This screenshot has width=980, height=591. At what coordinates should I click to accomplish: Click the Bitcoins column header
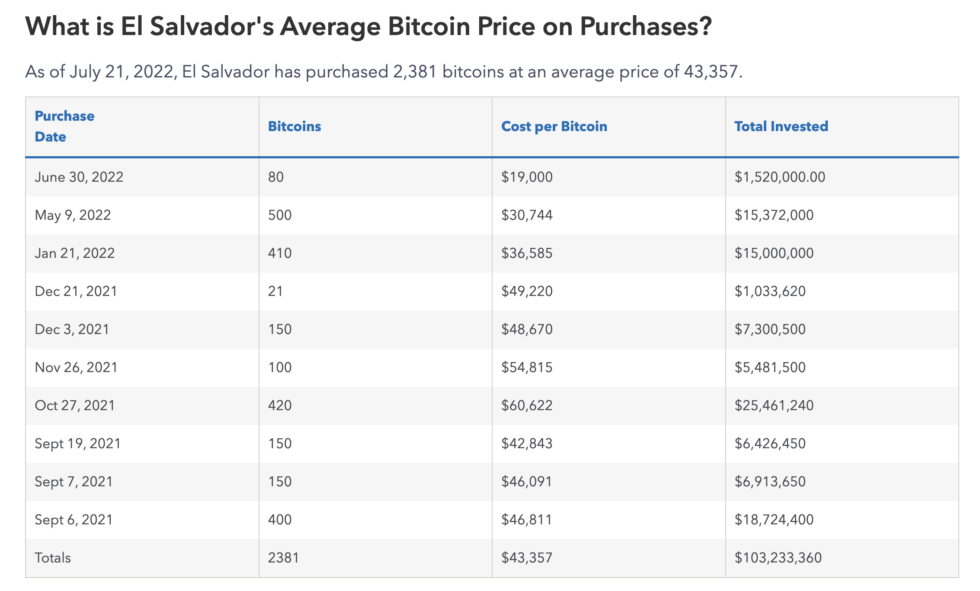tap(294, 126)
